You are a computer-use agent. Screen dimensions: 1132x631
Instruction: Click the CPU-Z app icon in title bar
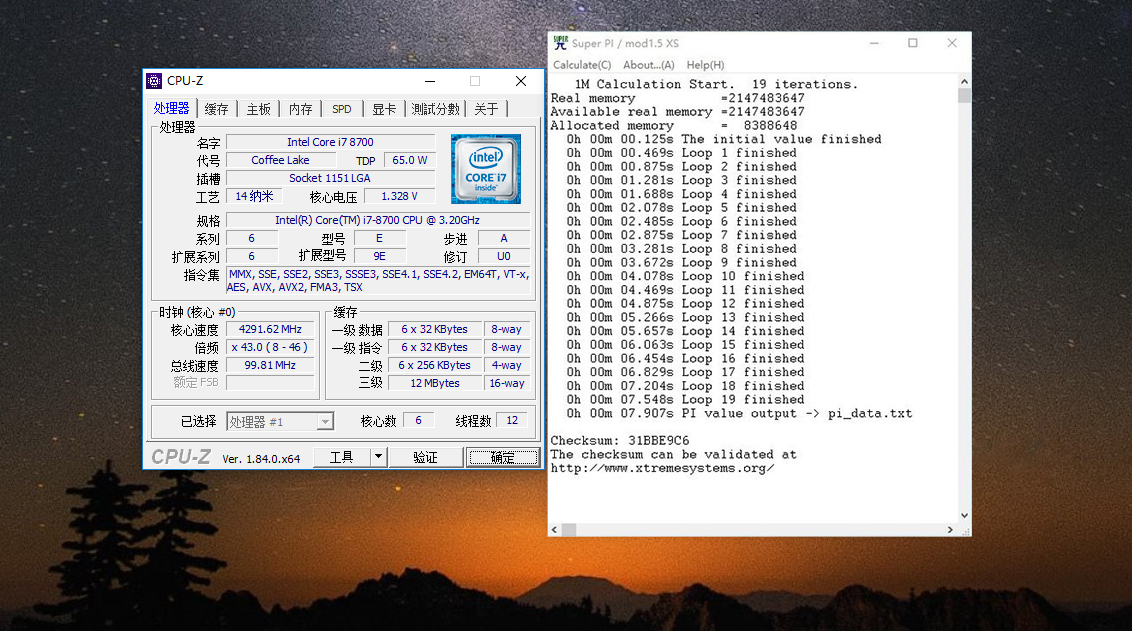tap(154, 81)
